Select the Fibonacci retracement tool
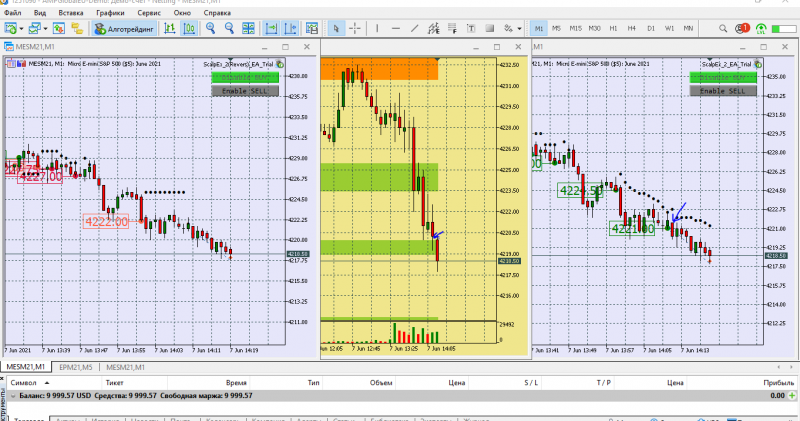Screen dimensions: 800x421 452,29
